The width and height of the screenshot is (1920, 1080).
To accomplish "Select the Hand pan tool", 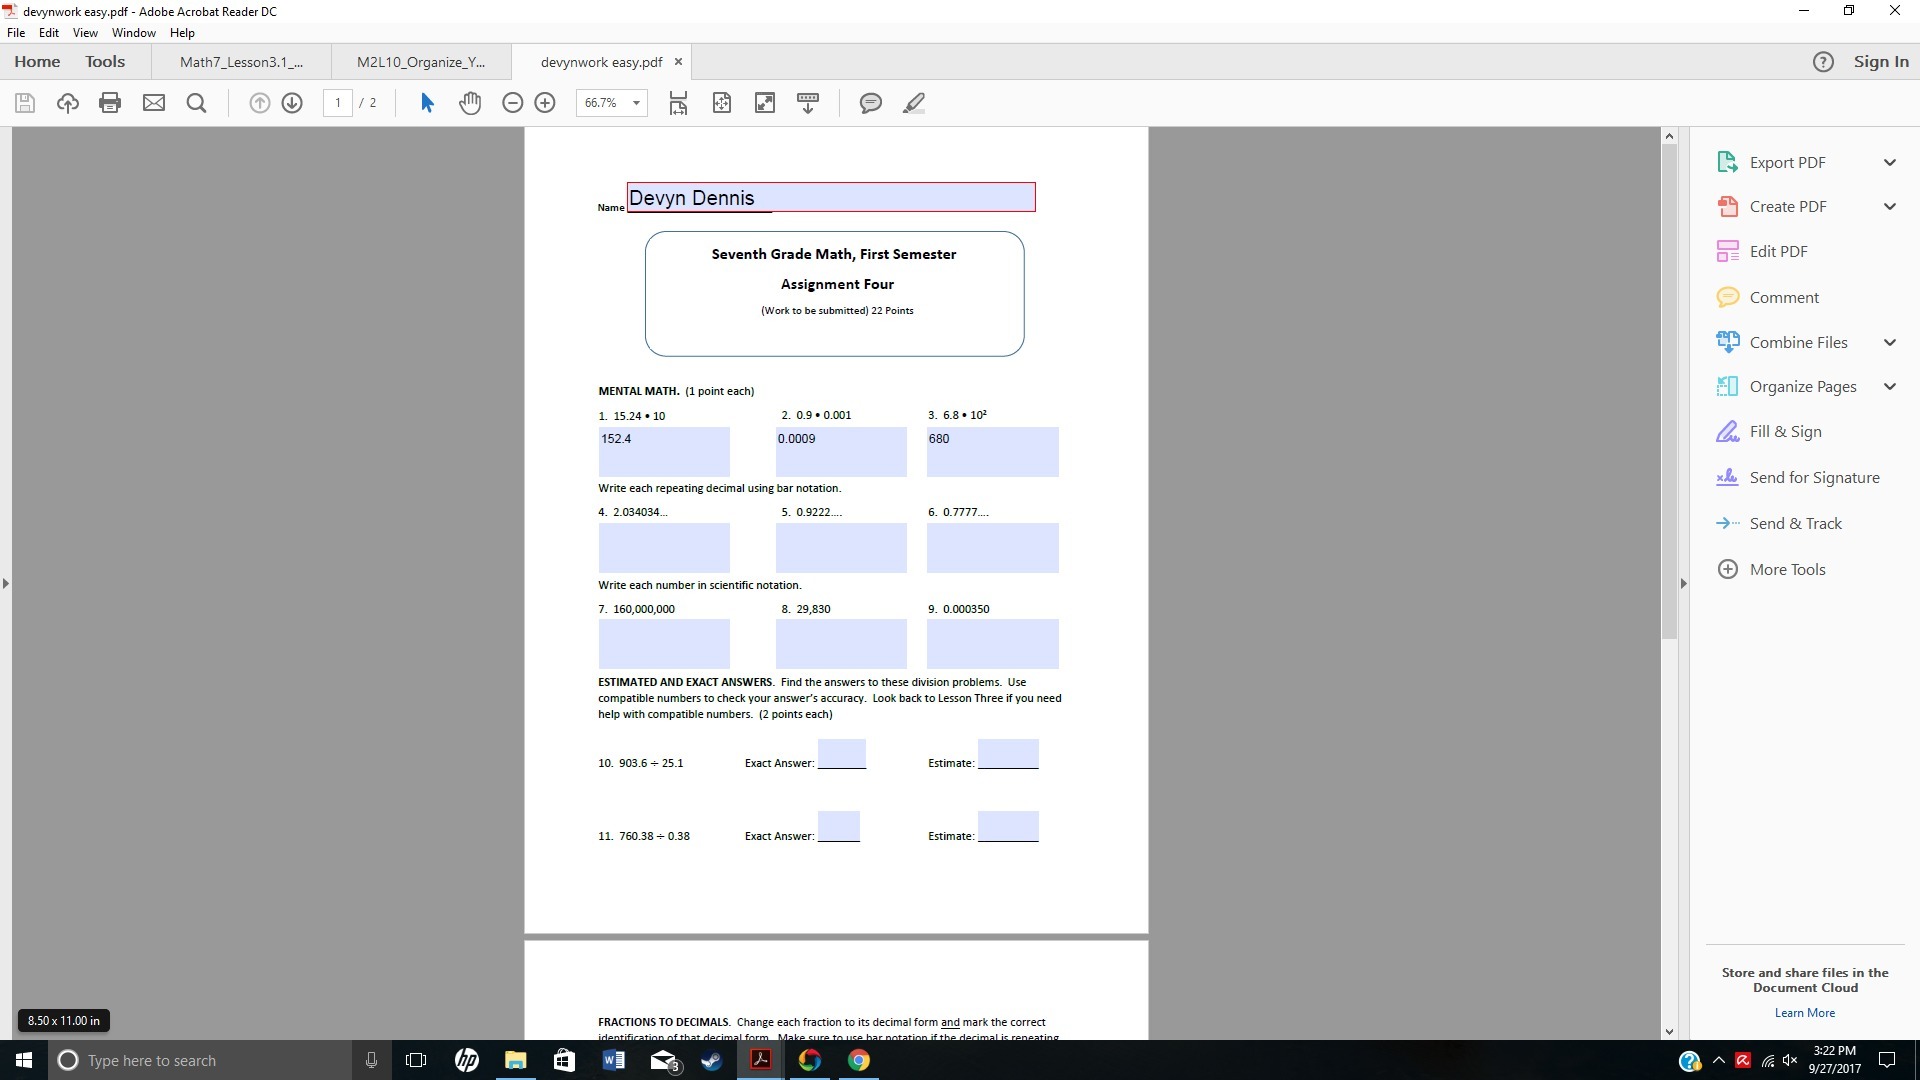I will pyautogui.click(x=470, y=103).
